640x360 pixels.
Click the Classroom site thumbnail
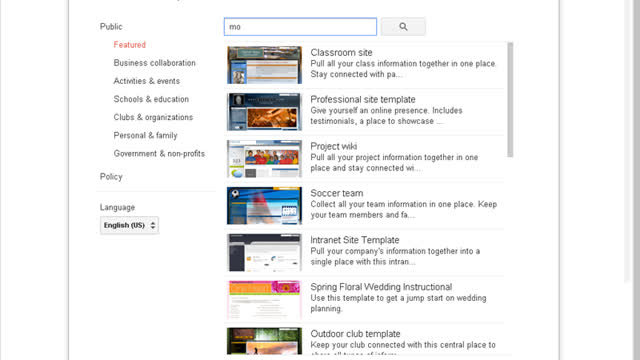tap(264, 65)
